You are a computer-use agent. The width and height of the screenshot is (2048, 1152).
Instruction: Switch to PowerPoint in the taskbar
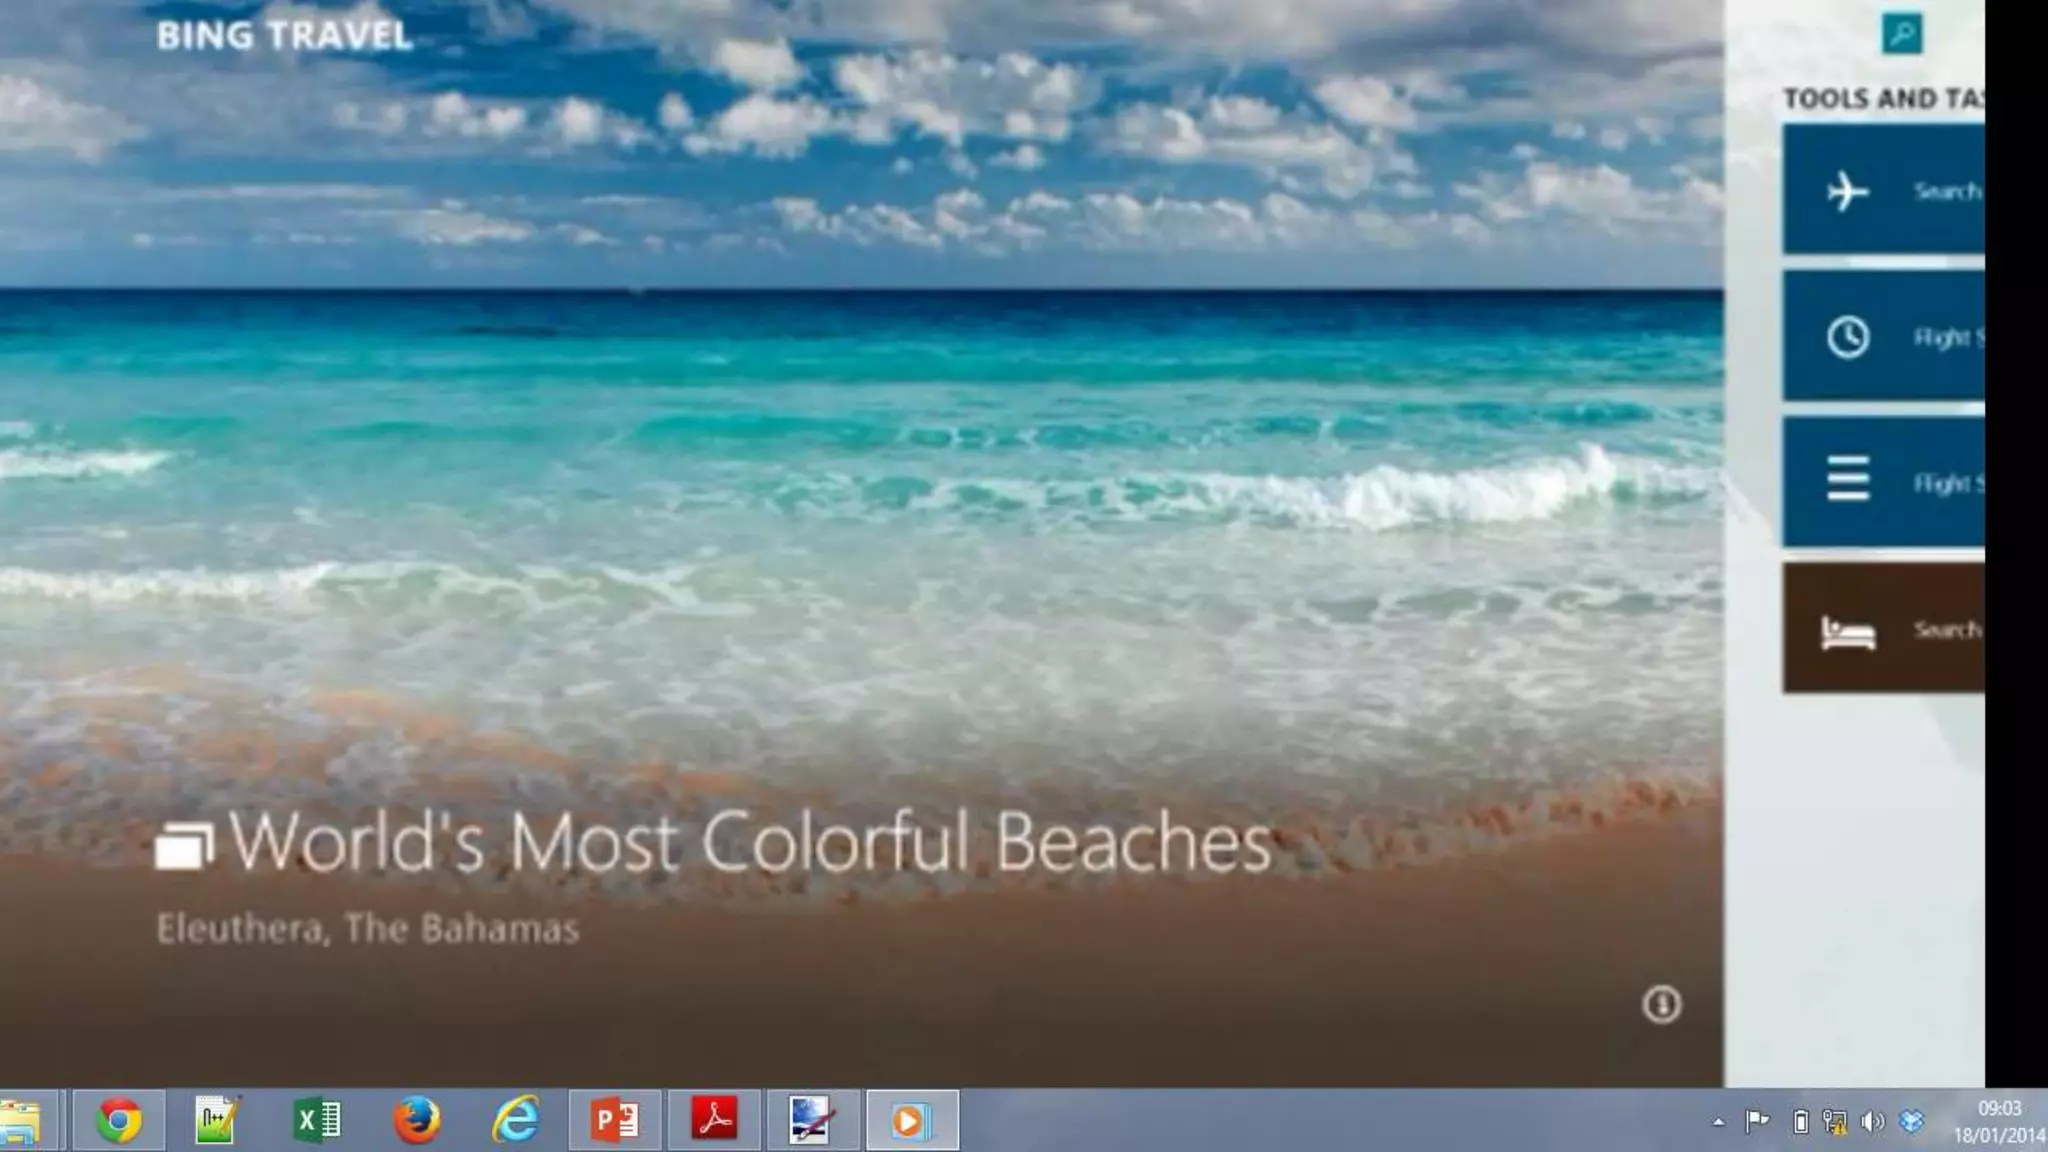coord(615,1120)
